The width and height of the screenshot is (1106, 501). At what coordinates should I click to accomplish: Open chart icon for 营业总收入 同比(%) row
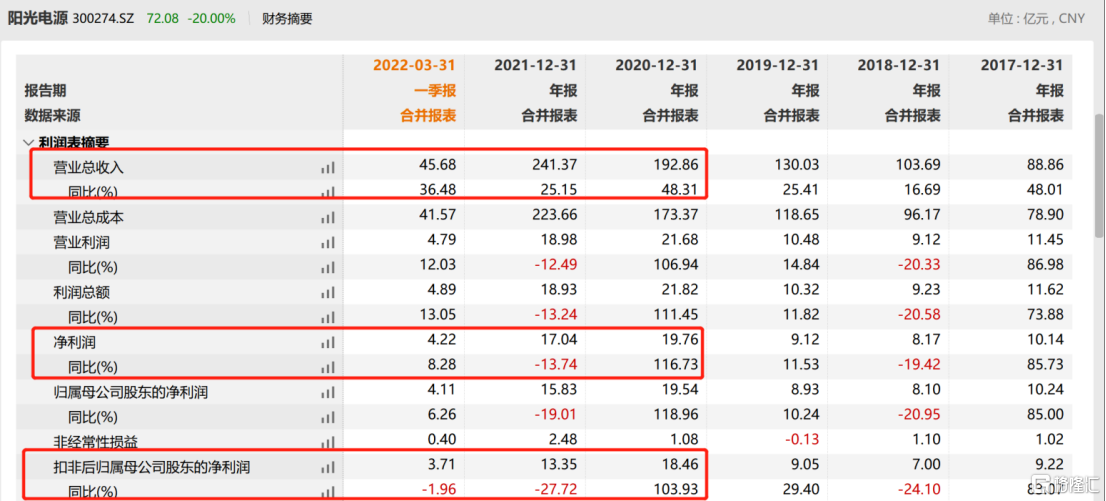(x=328, y=192)
